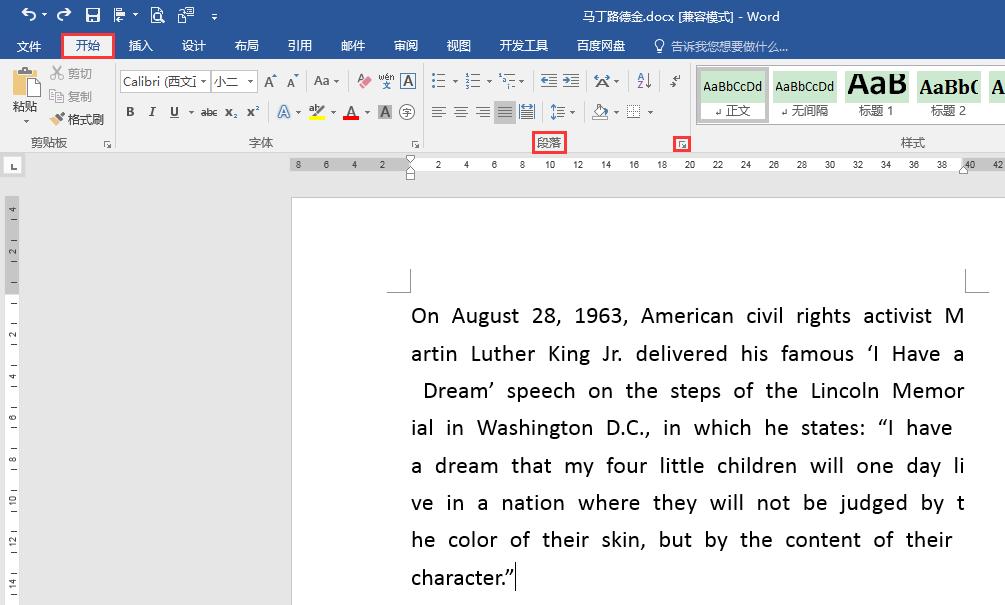
Task: Apply bullet list
Action: [438, 81]
